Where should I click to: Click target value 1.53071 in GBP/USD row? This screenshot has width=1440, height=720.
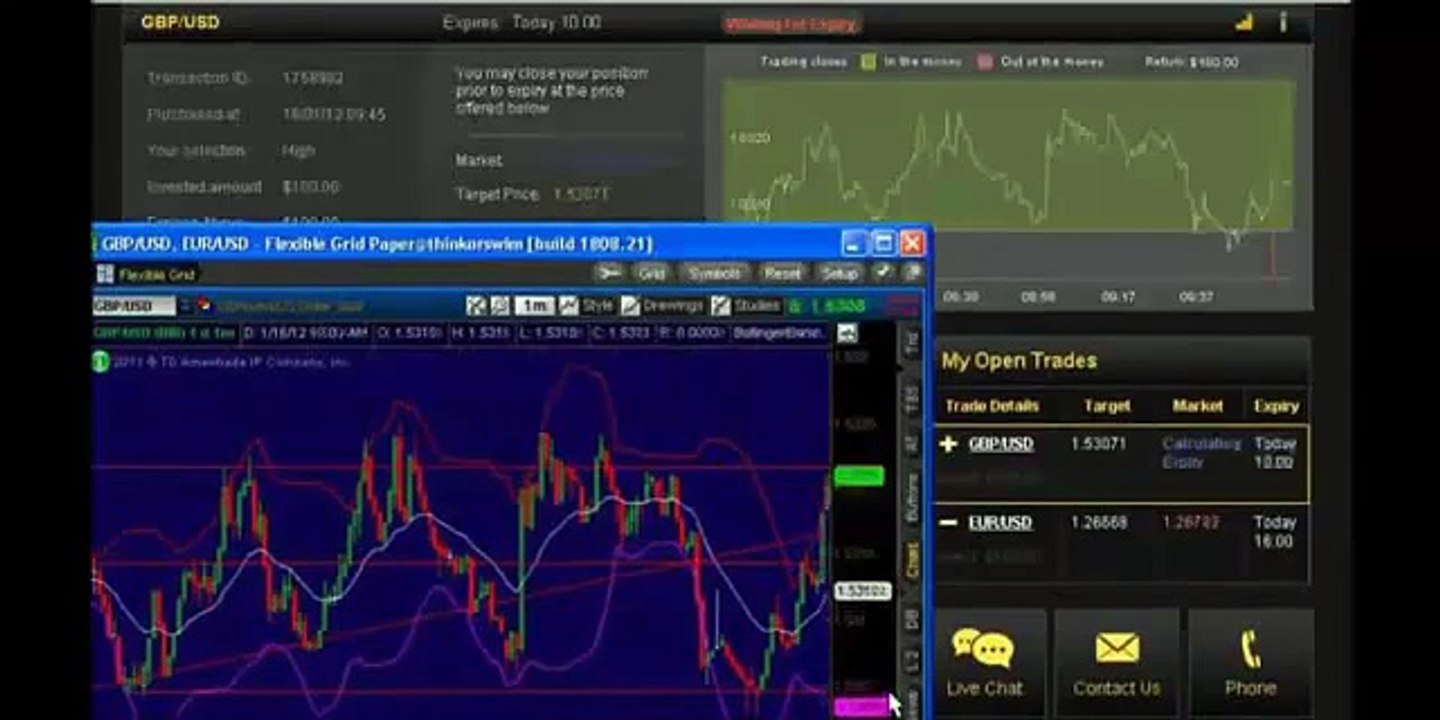(1098, 443)
